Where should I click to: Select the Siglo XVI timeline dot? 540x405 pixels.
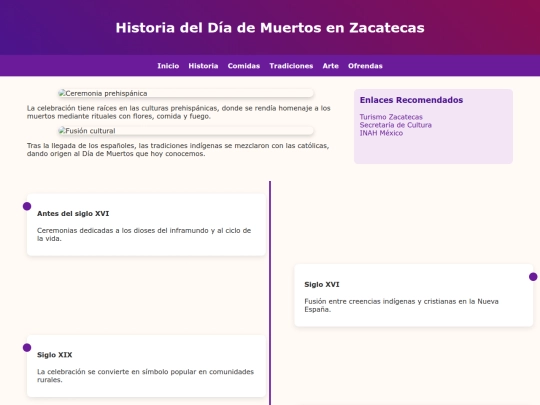tap(533, 277)
